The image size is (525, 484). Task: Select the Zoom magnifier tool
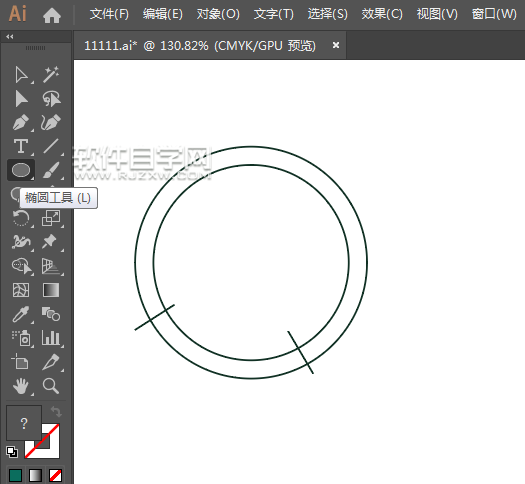pyautogui.click(x=51, y=386)
